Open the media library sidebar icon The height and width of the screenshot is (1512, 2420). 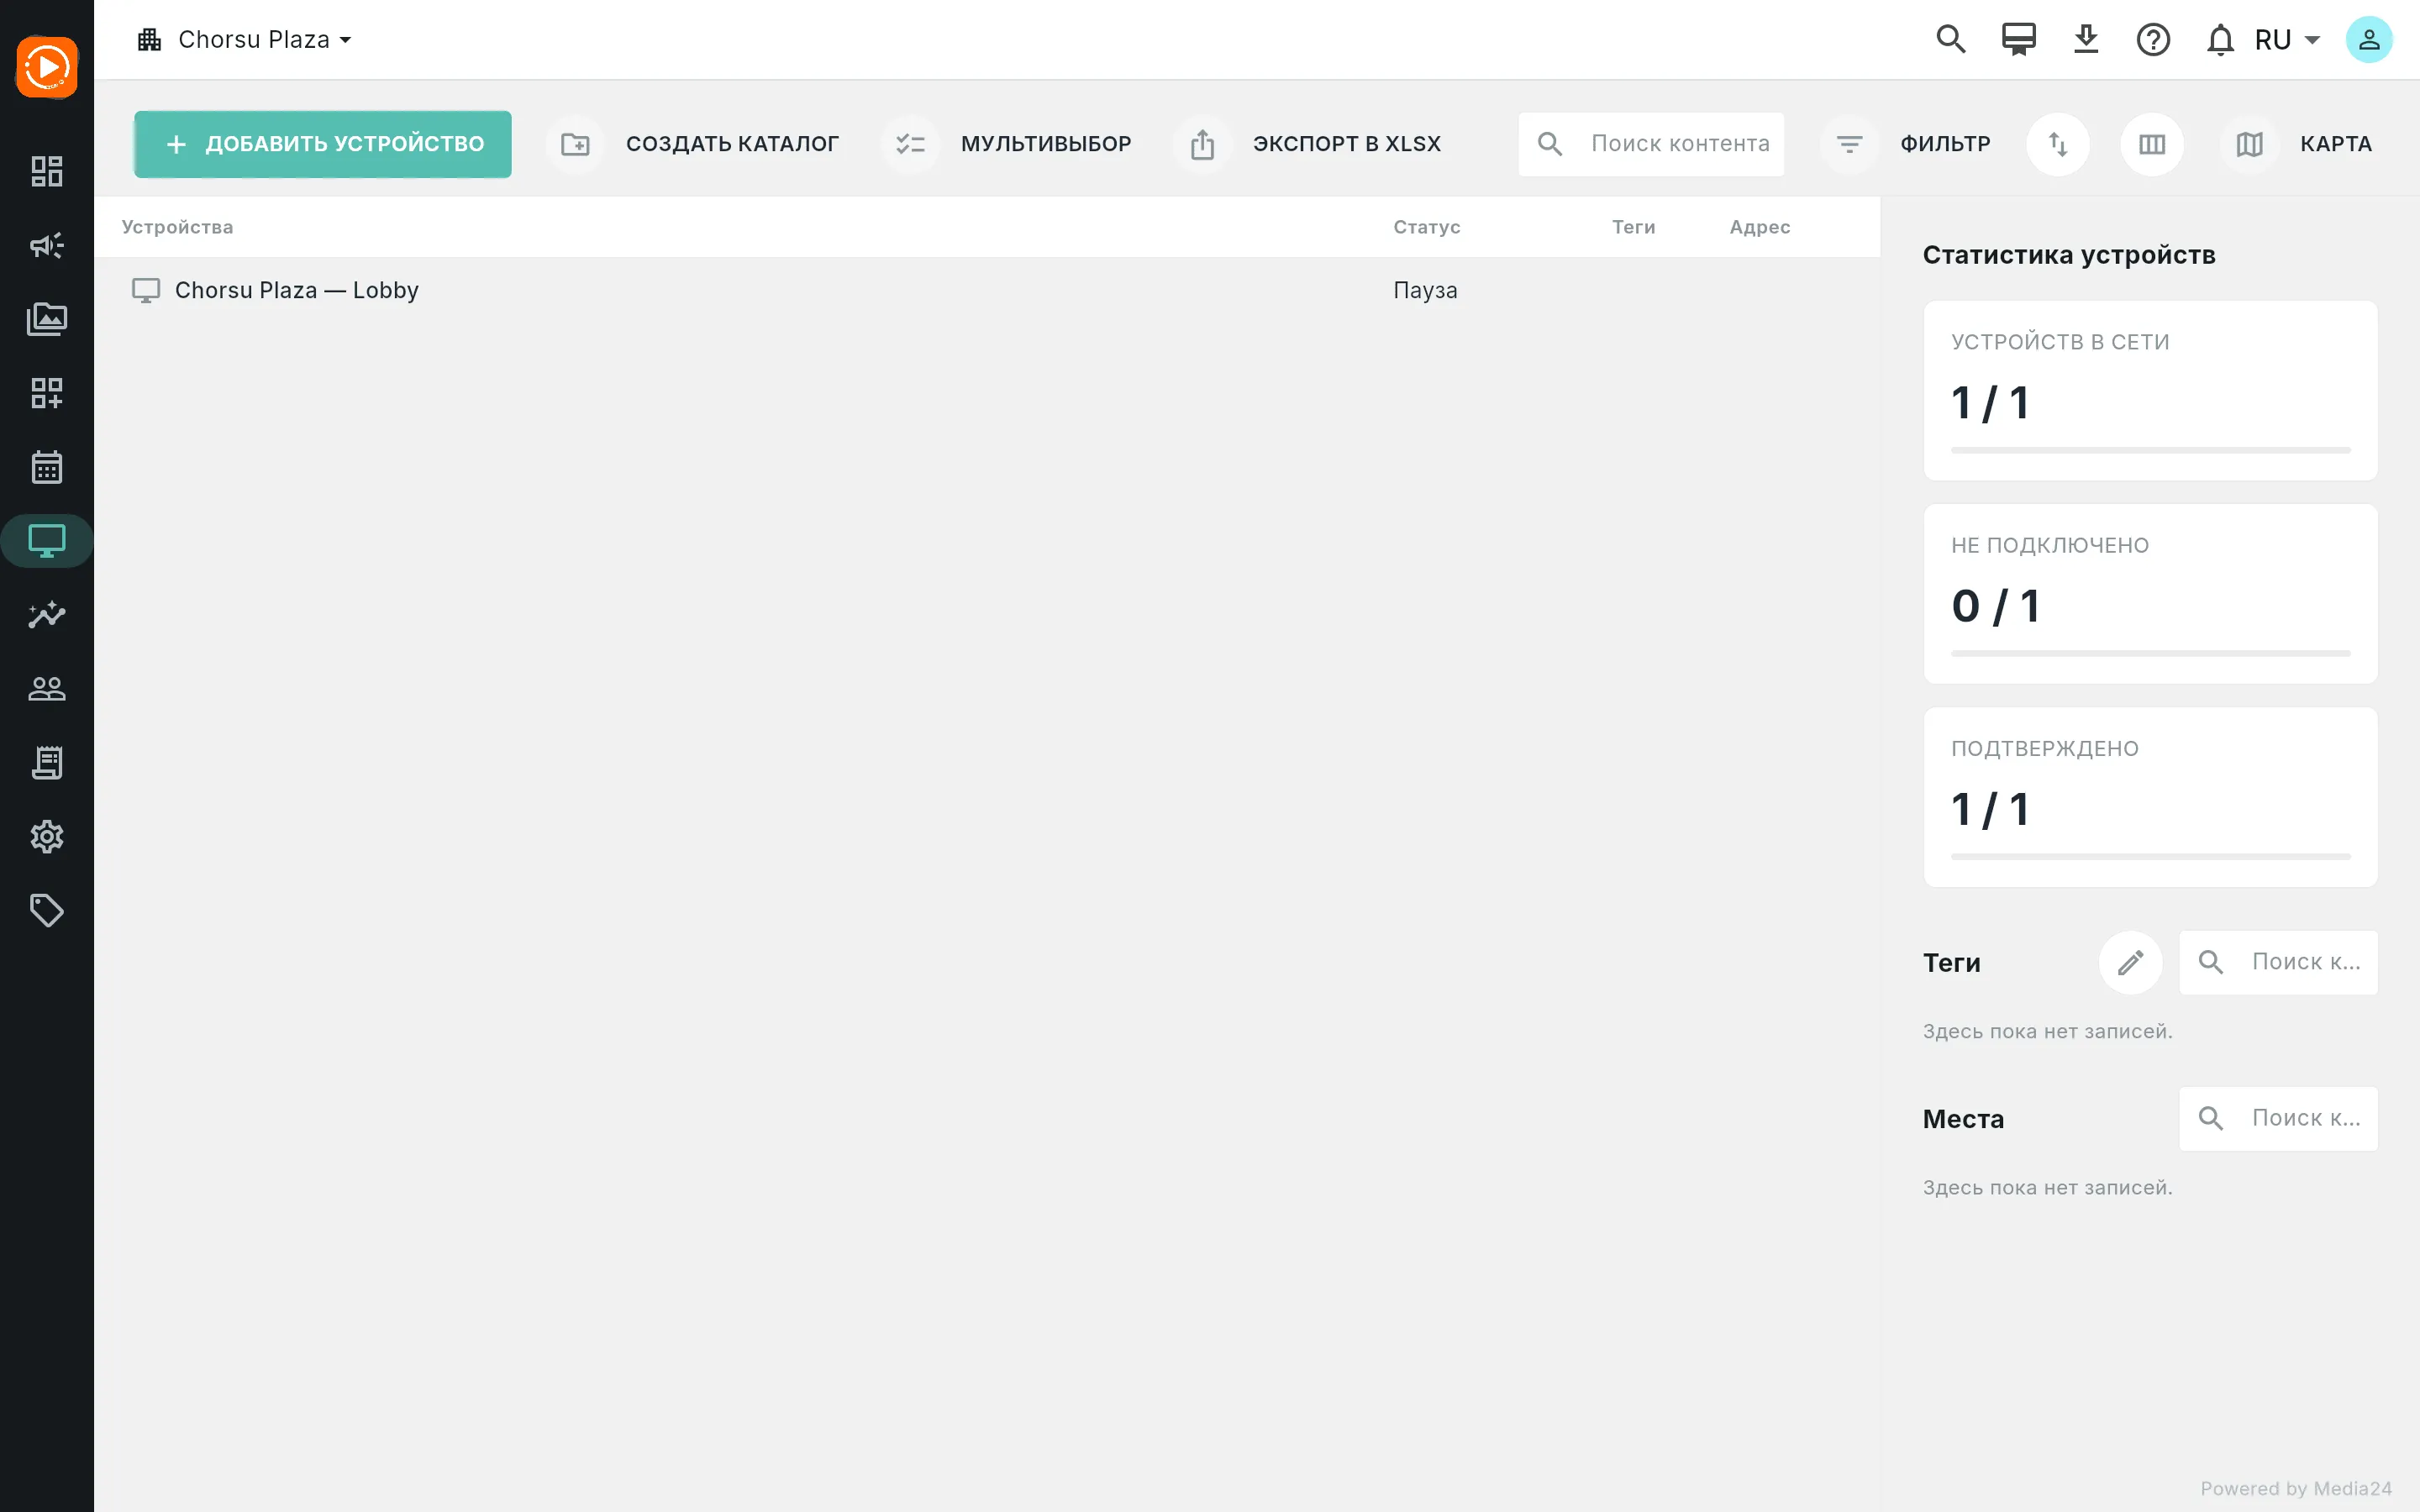[47, 319]
